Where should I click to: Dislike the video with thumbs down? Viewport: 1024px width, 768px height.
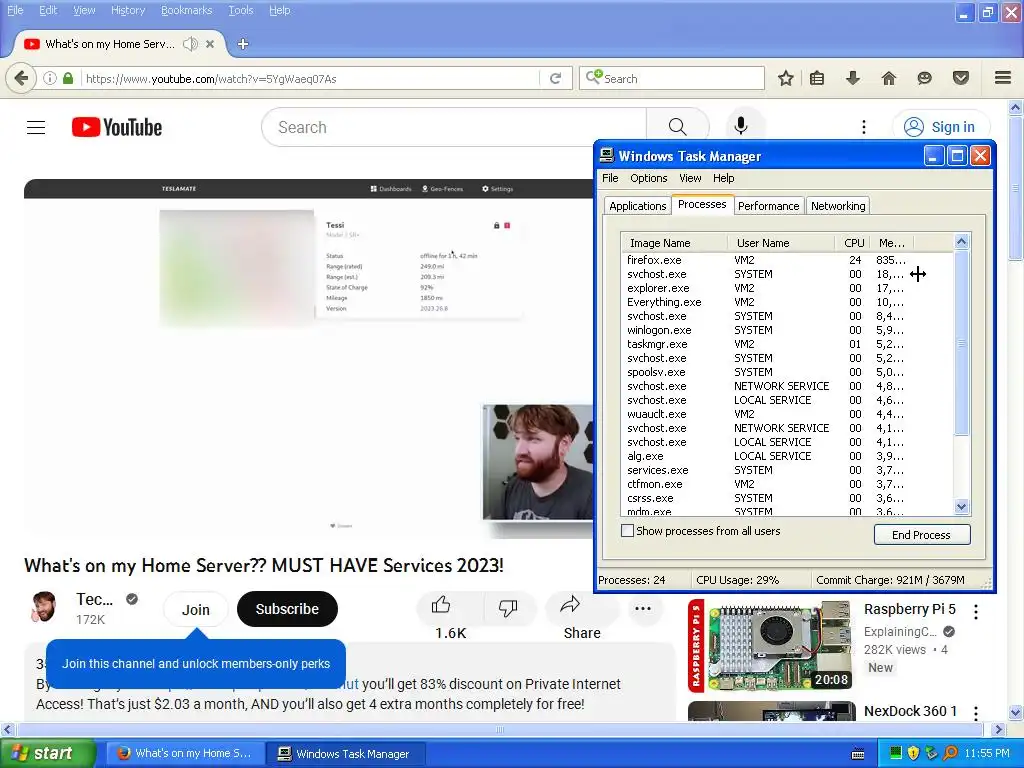[507, 608]
